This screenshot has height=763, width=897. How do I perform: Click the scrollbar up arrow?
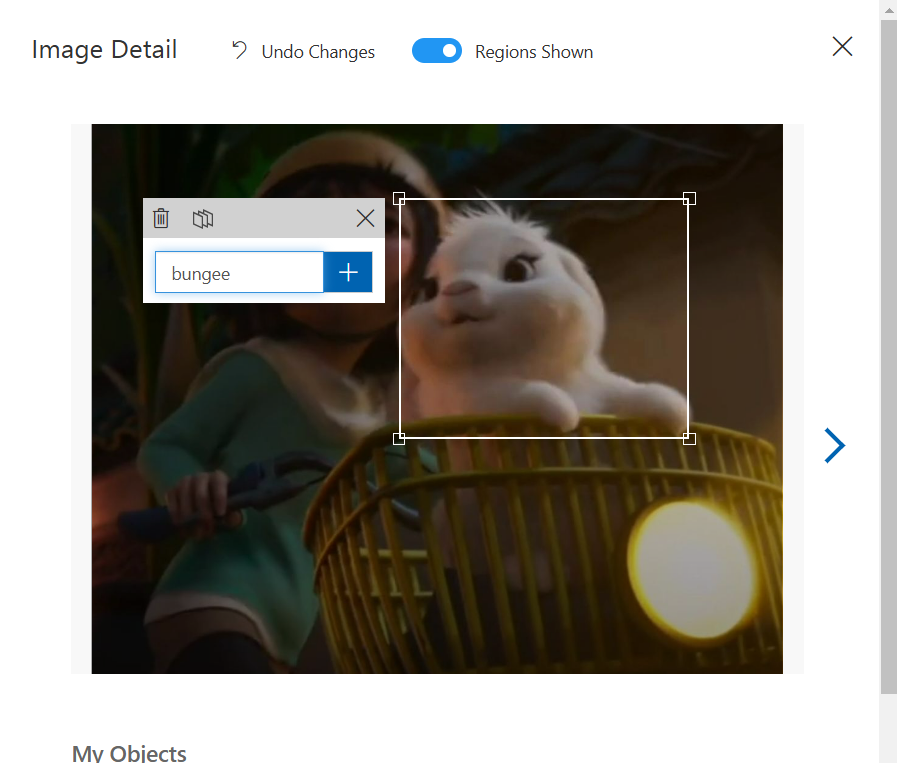coord(888,9)
